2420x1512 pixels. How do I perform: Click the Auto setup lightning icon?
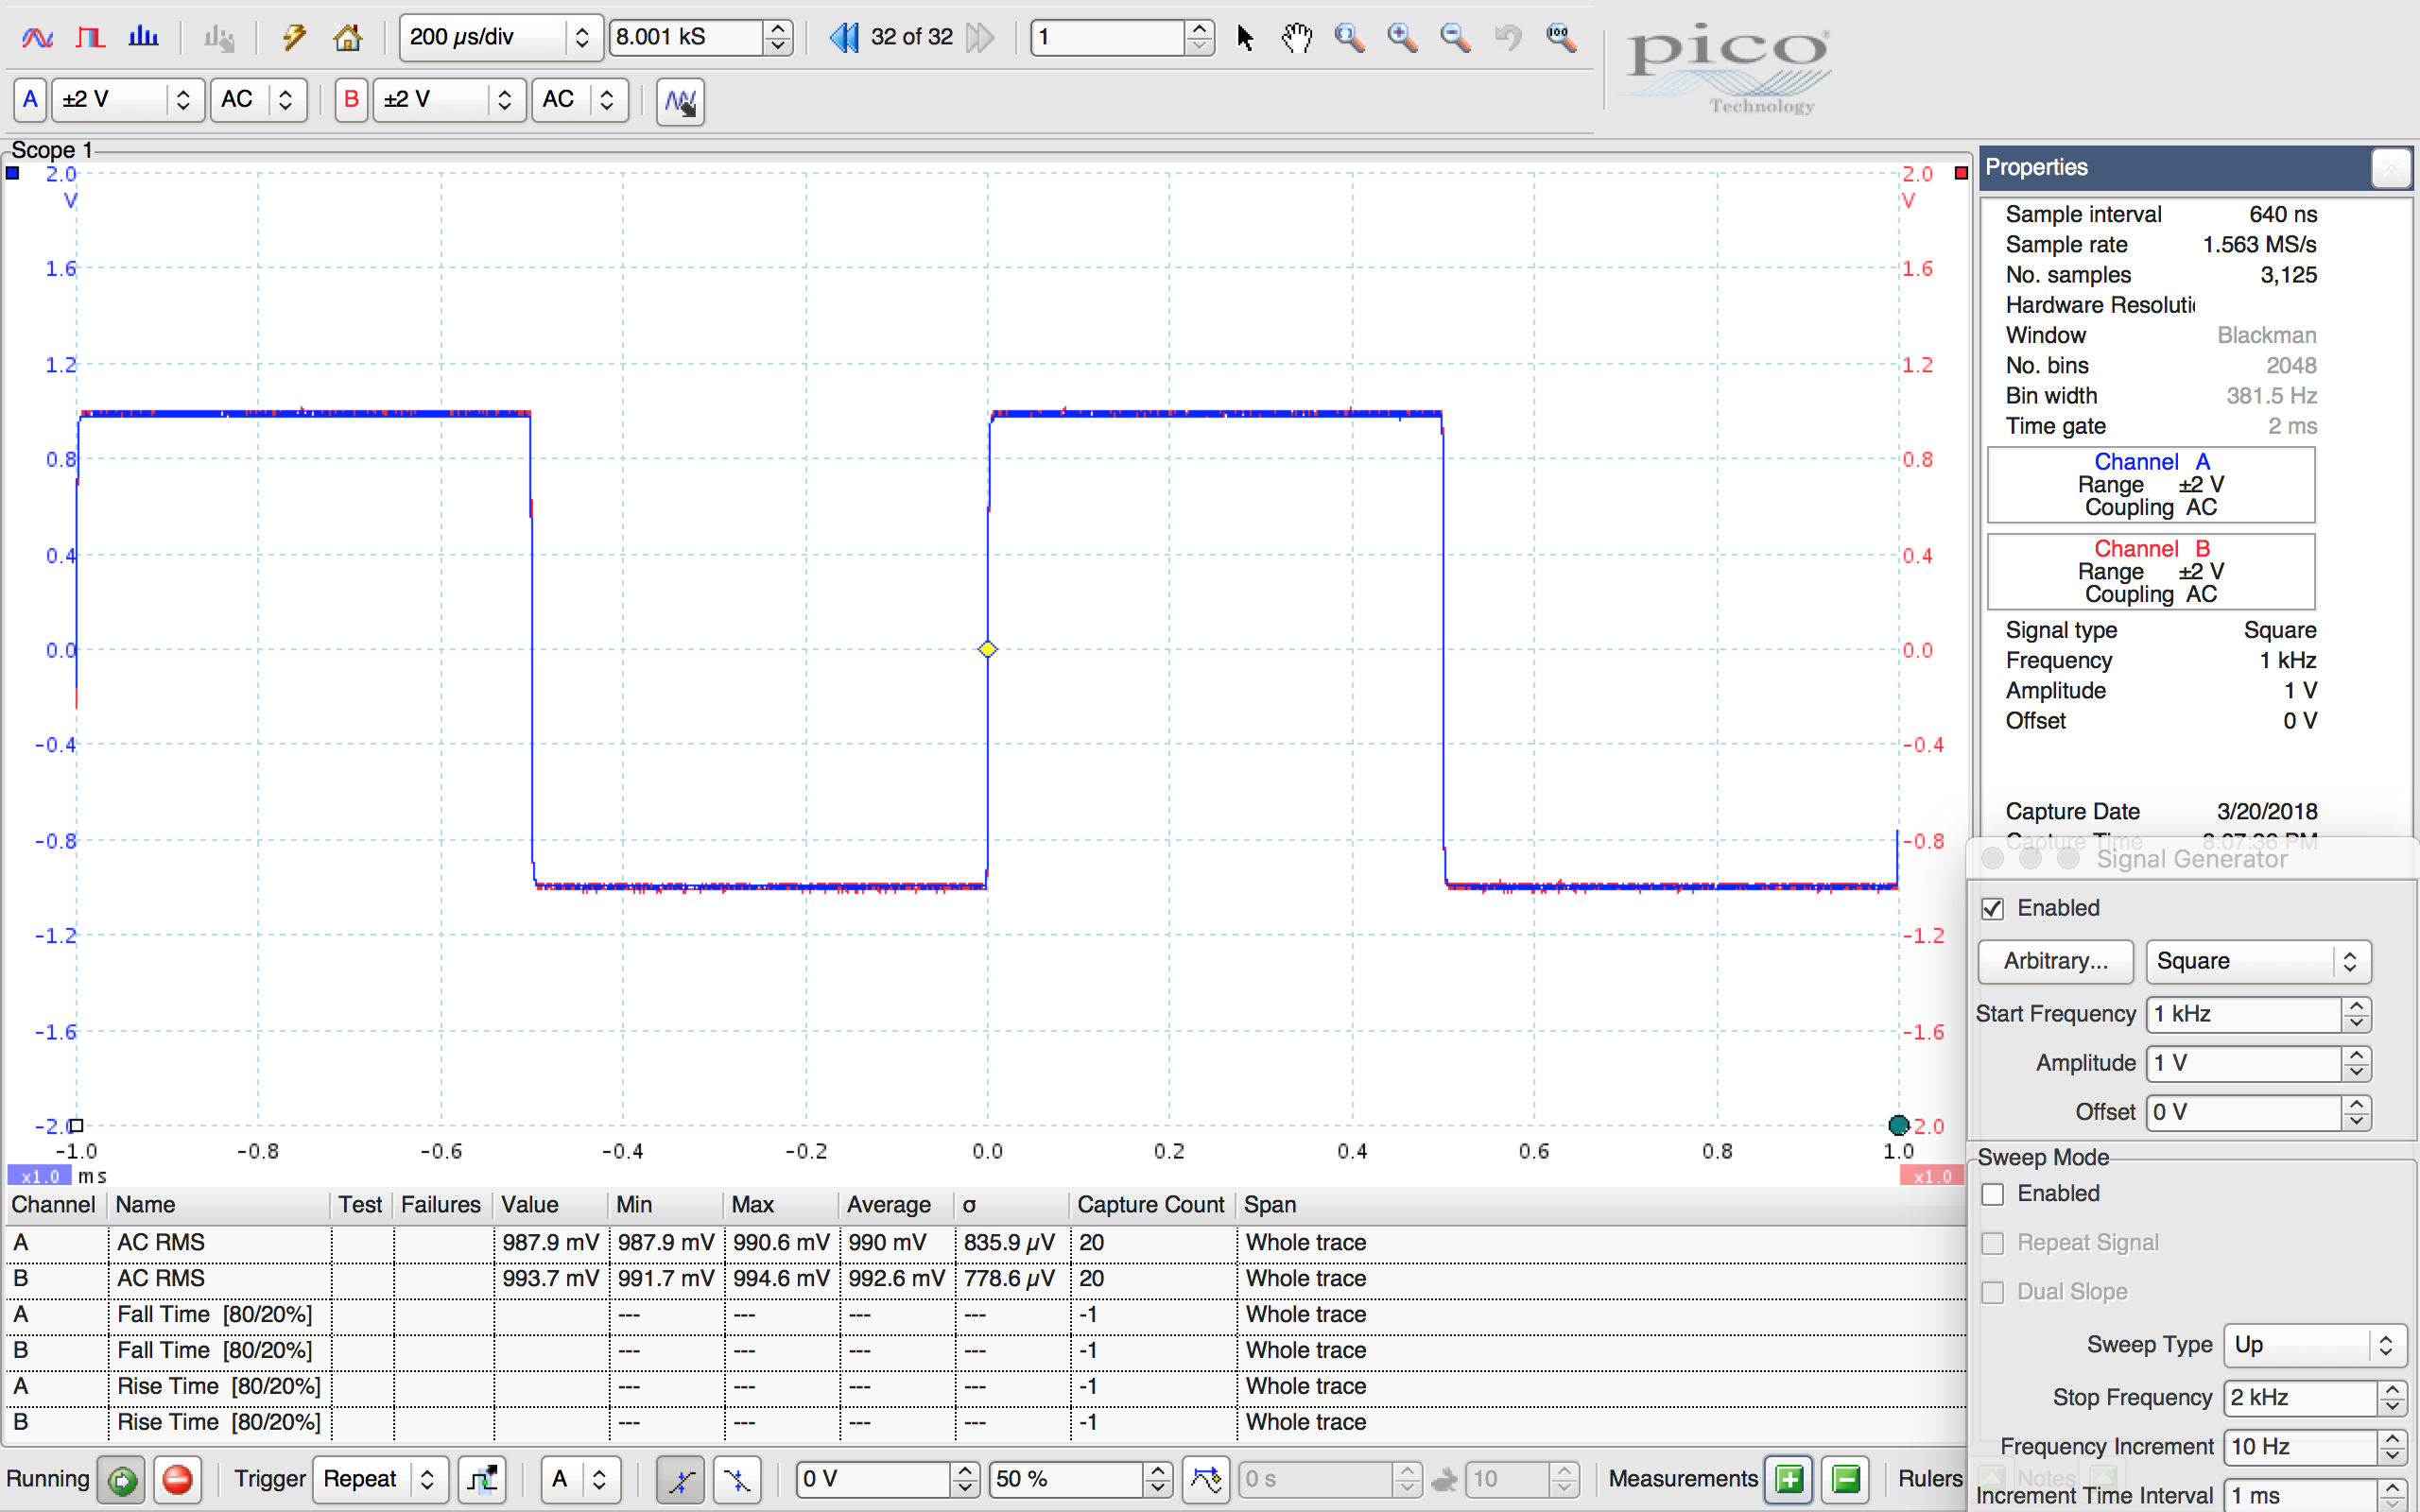[x=294, y=38]
